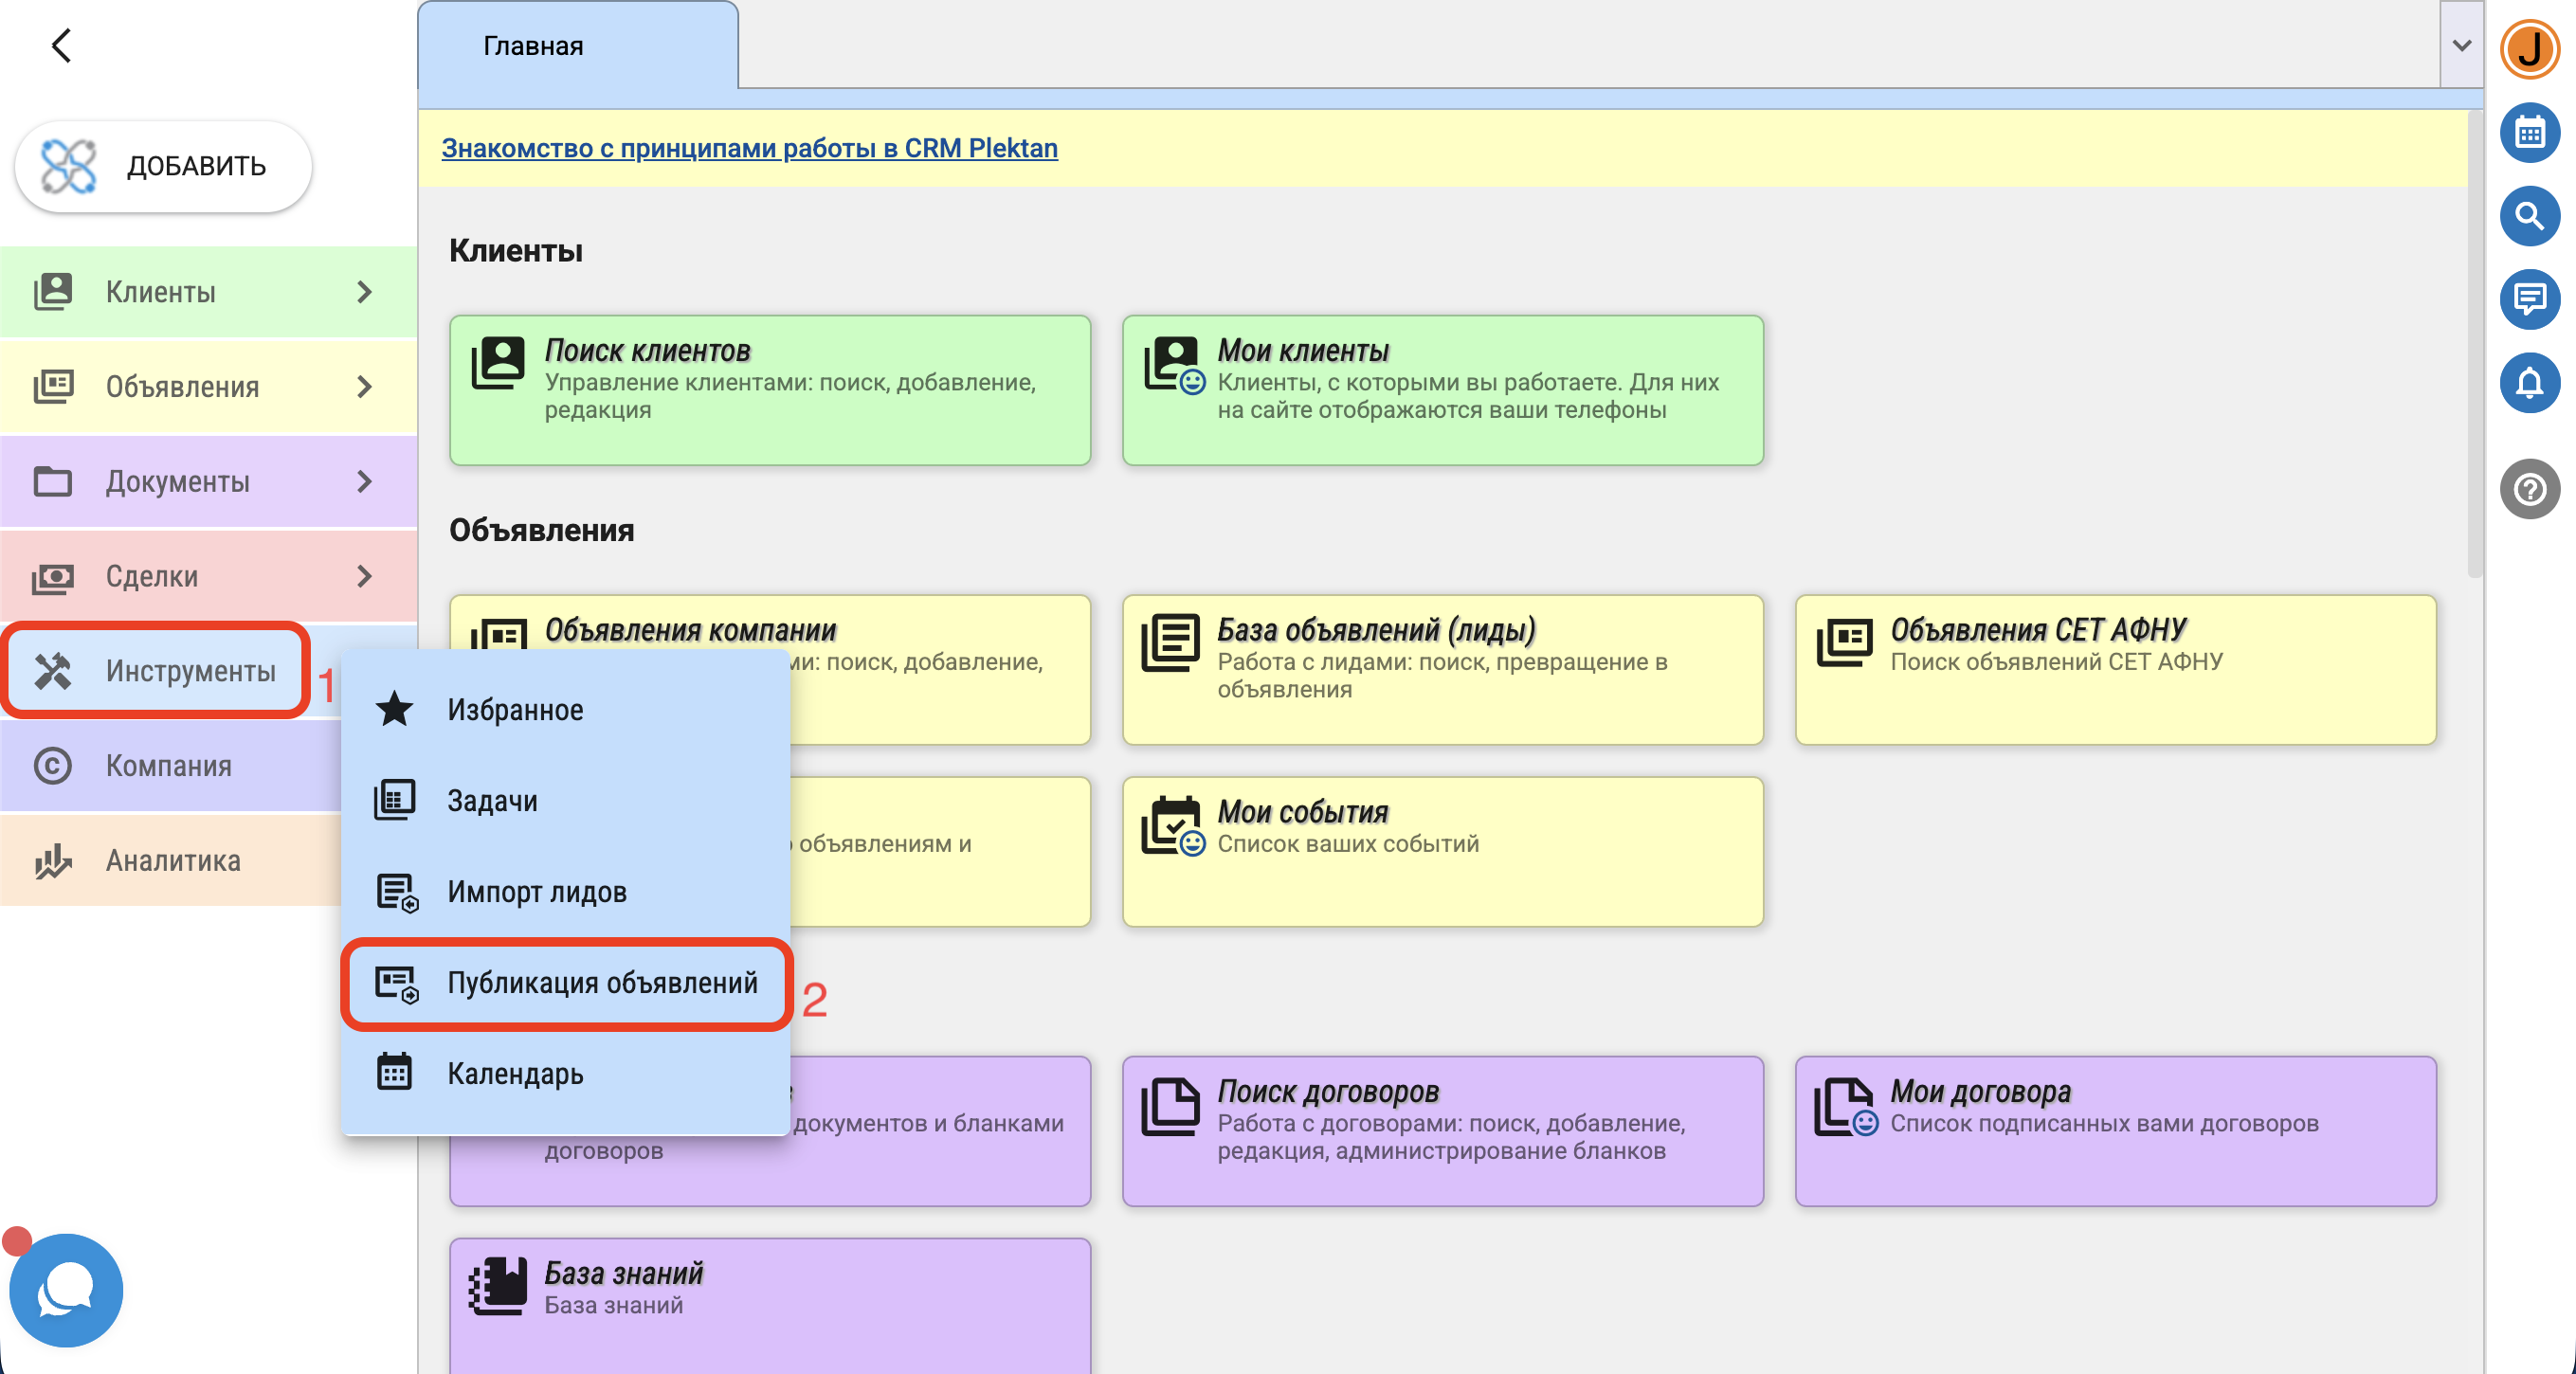
Task: Click the back arrow at top left
Action: 62,45
